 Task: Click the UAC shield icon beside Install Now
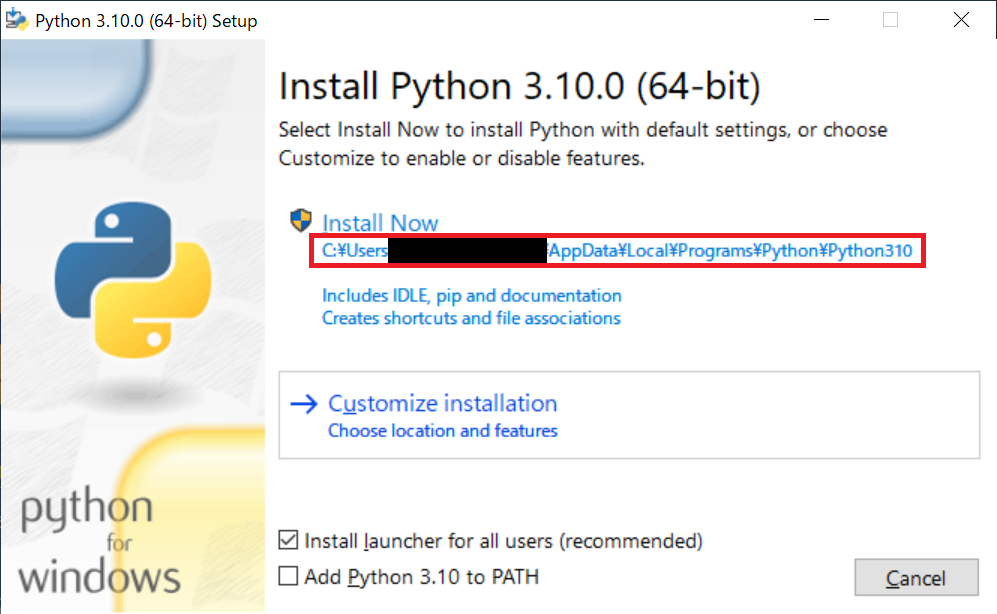301,221
